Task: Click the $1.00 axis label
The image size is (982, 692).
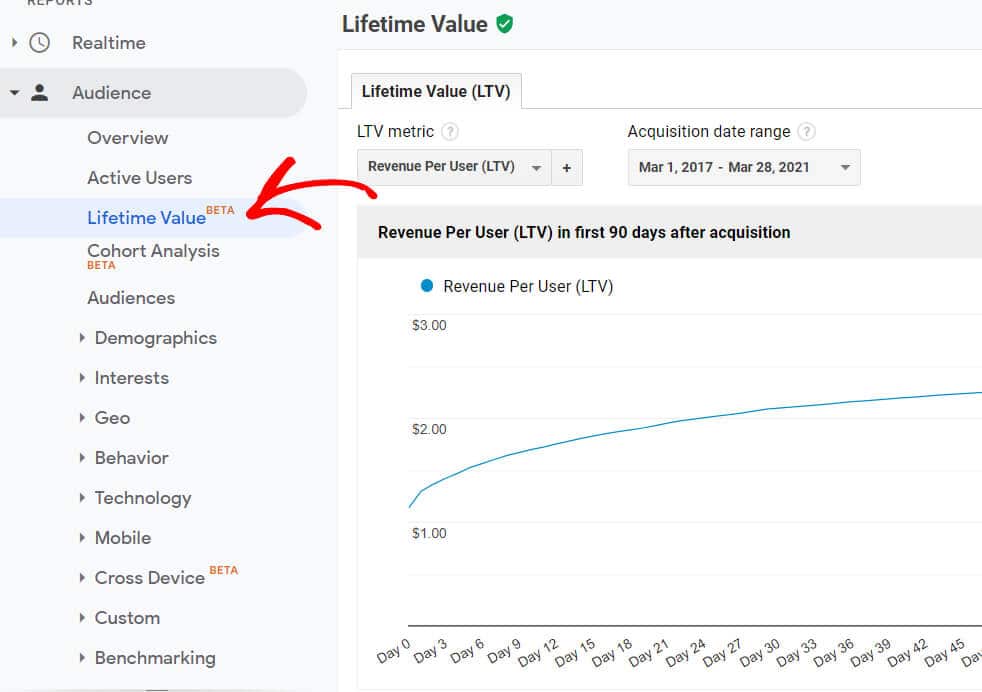Action: click(x=429, y=533)
